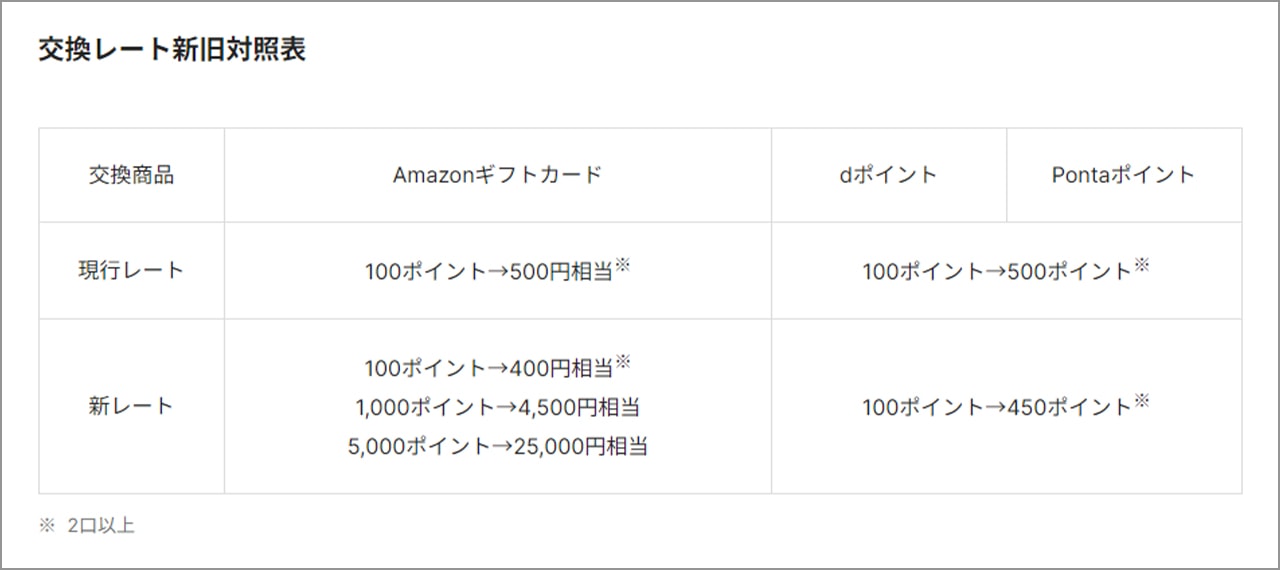This screenshot has width=1280, height=570.
Task: Click the ※ mark after 400円相当
Action: 622,362
